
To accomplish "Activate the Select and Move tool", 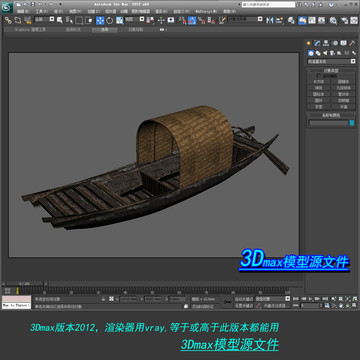I will (x=100, y=20).
